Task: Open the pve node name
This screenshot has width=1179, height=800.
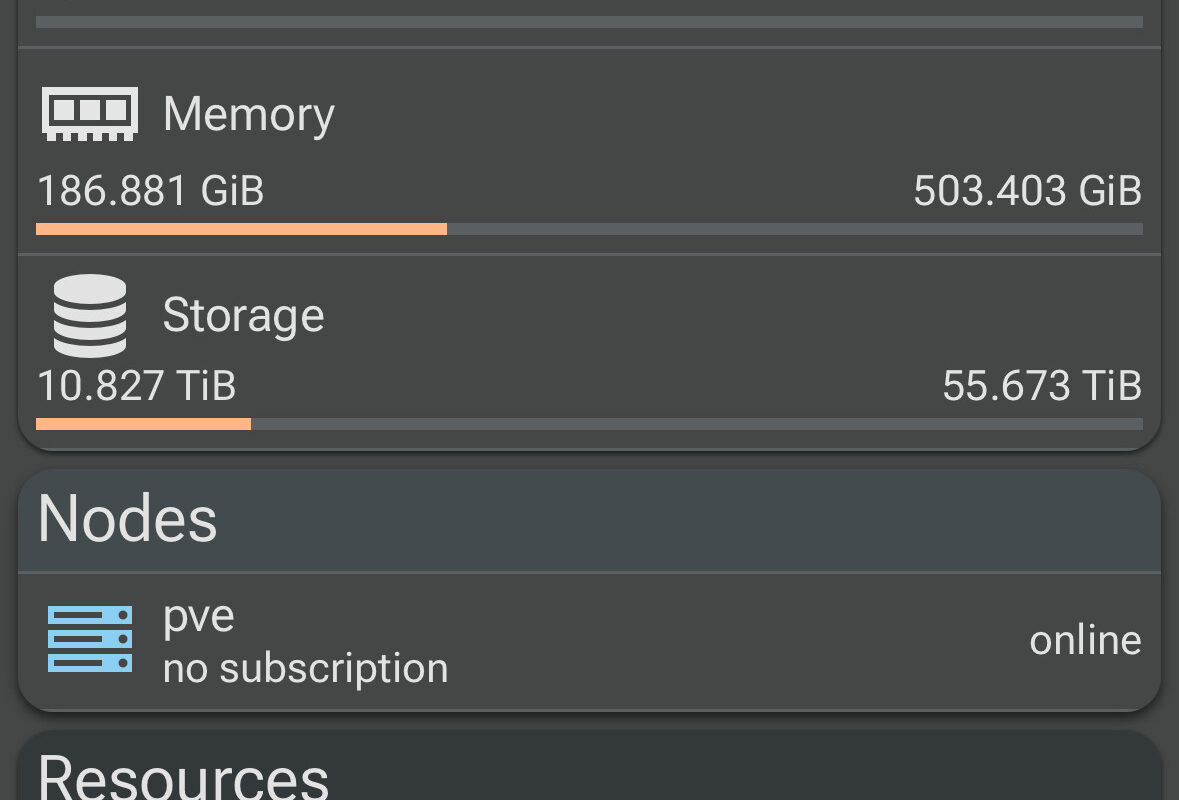Action: coord(198,616)
